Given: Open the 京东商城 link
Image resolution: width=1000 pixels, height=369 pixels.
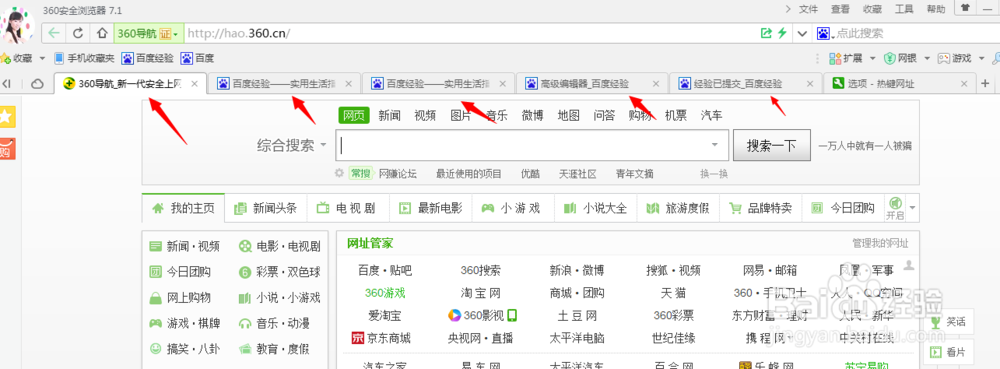Looking at the screenshot, I should [x=381, y=338].
